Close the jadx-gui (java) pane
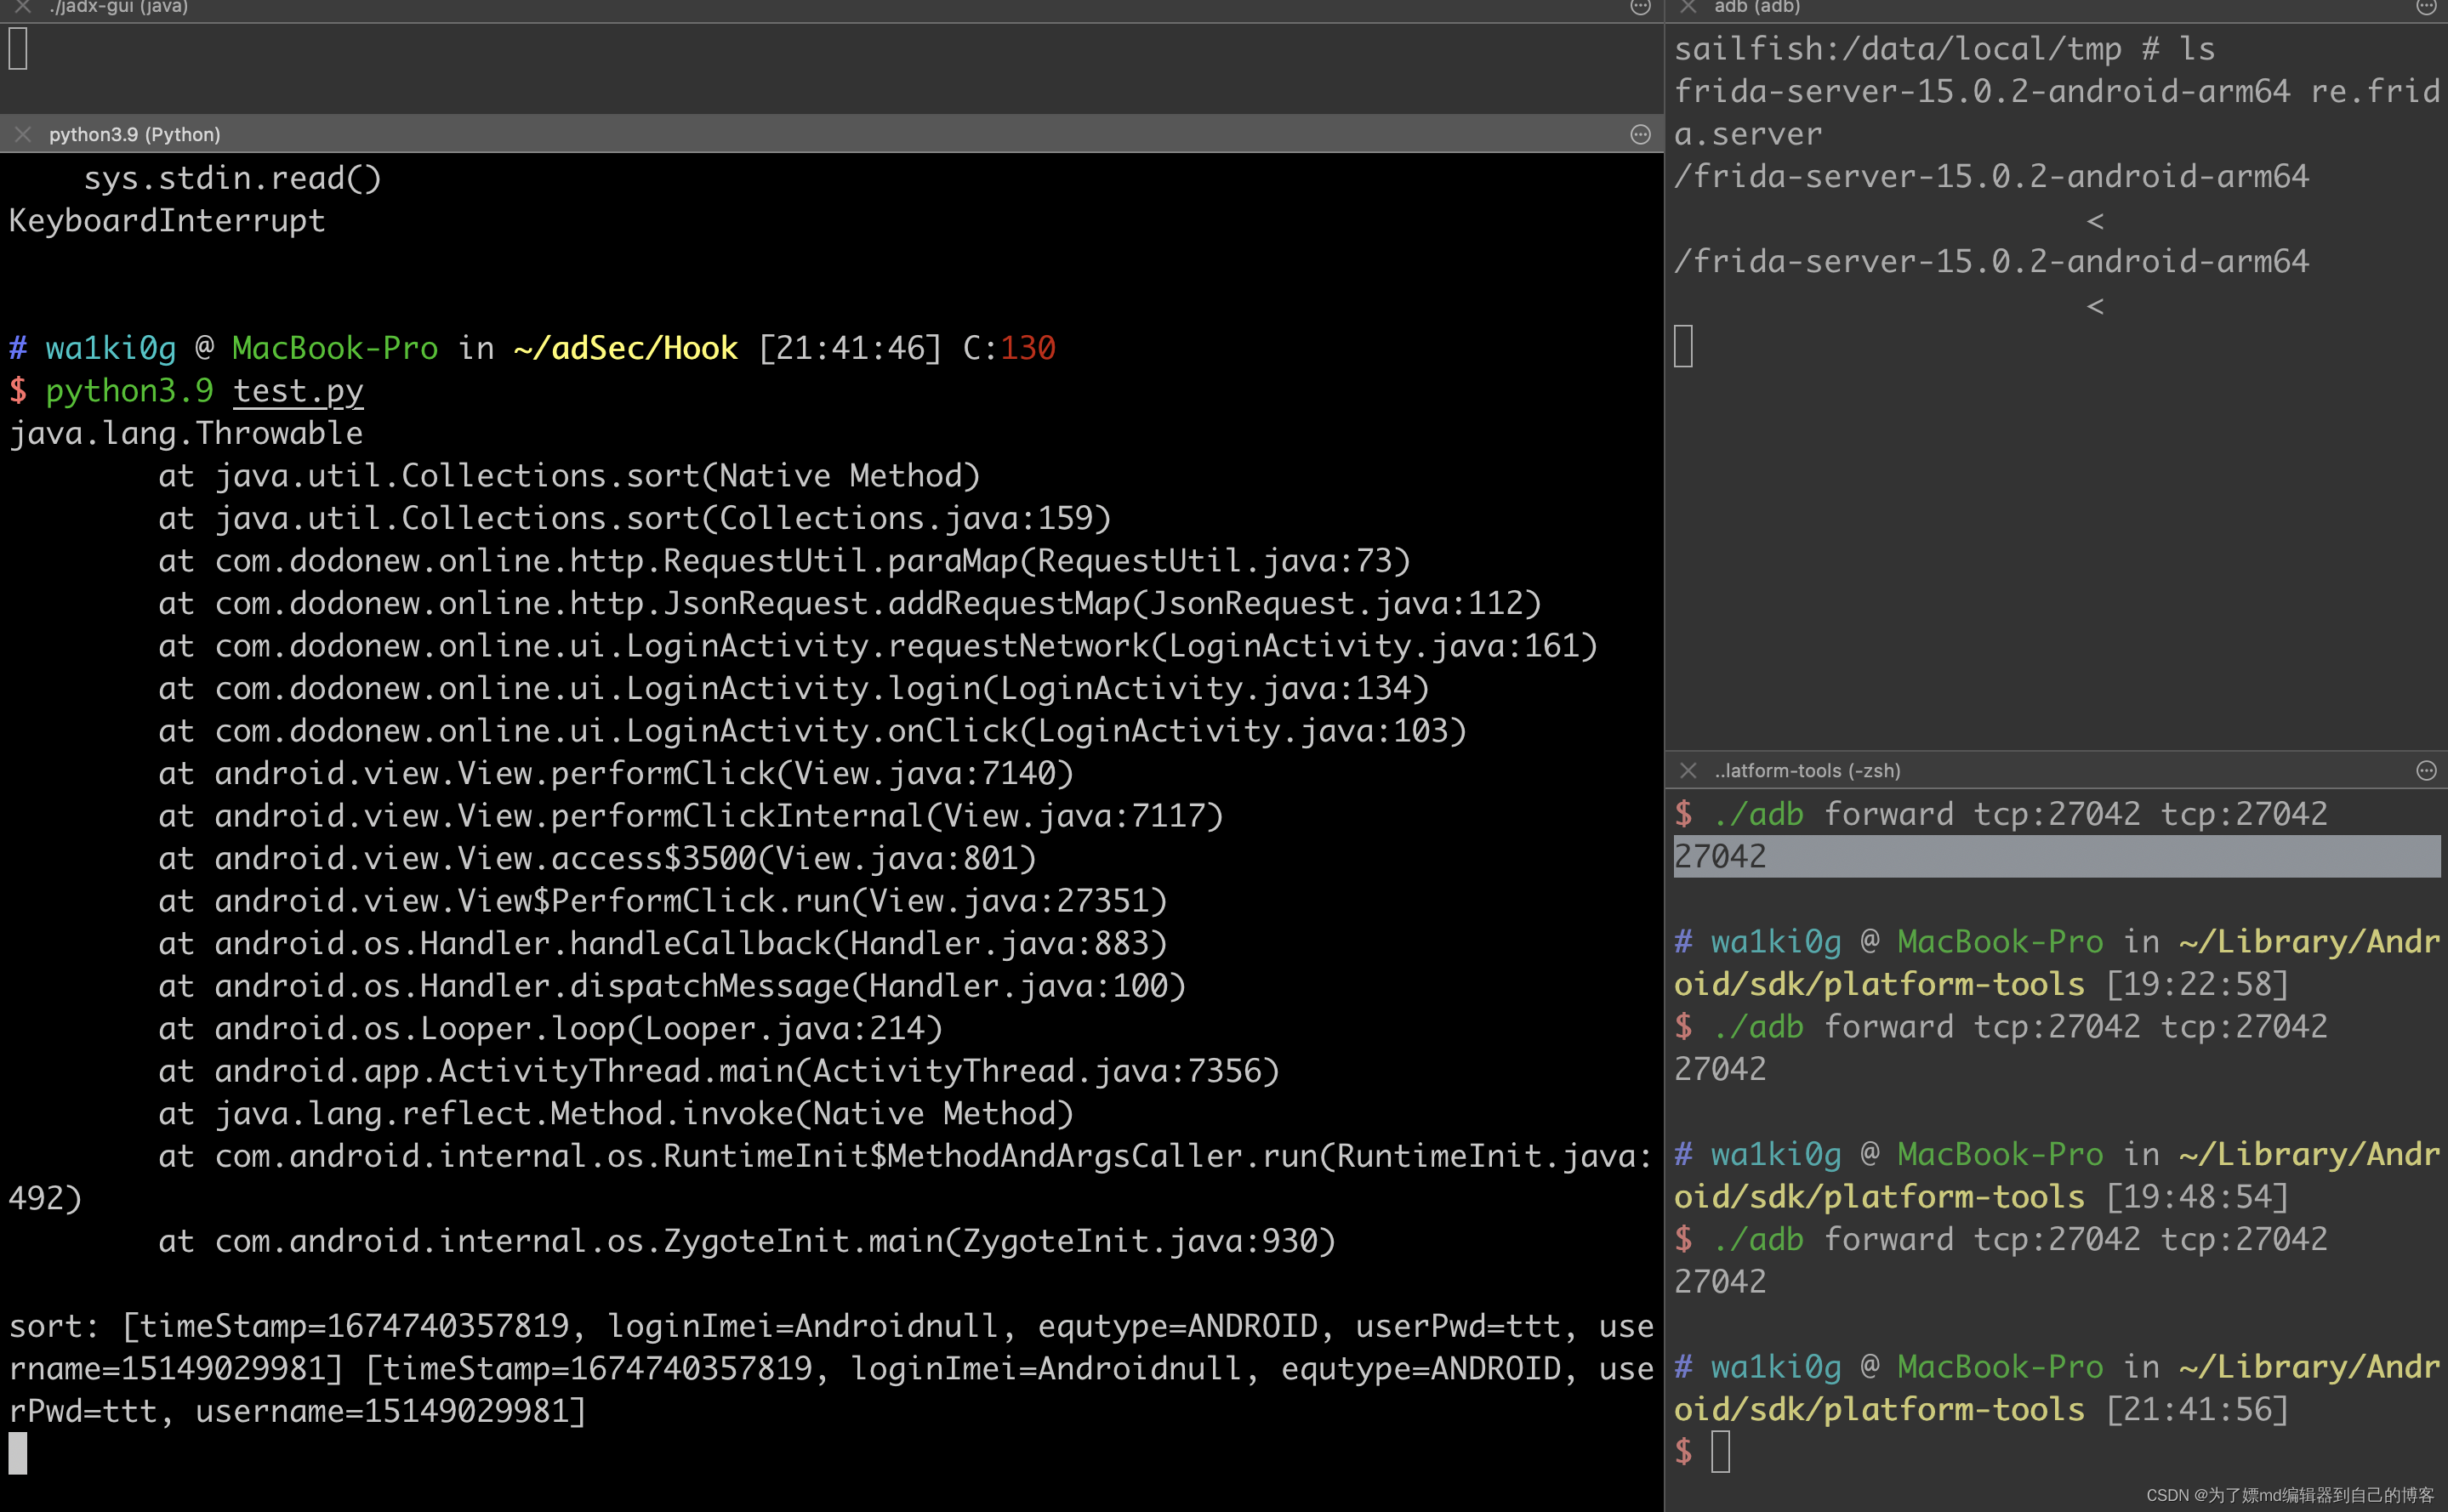This screenshot has height=1512, width=2448. (x=22, y=6)
